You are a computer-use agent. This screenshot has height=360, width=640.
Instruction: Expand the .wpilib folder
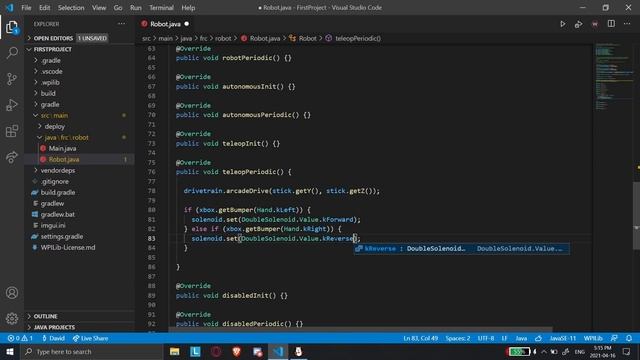click(80, 82)
